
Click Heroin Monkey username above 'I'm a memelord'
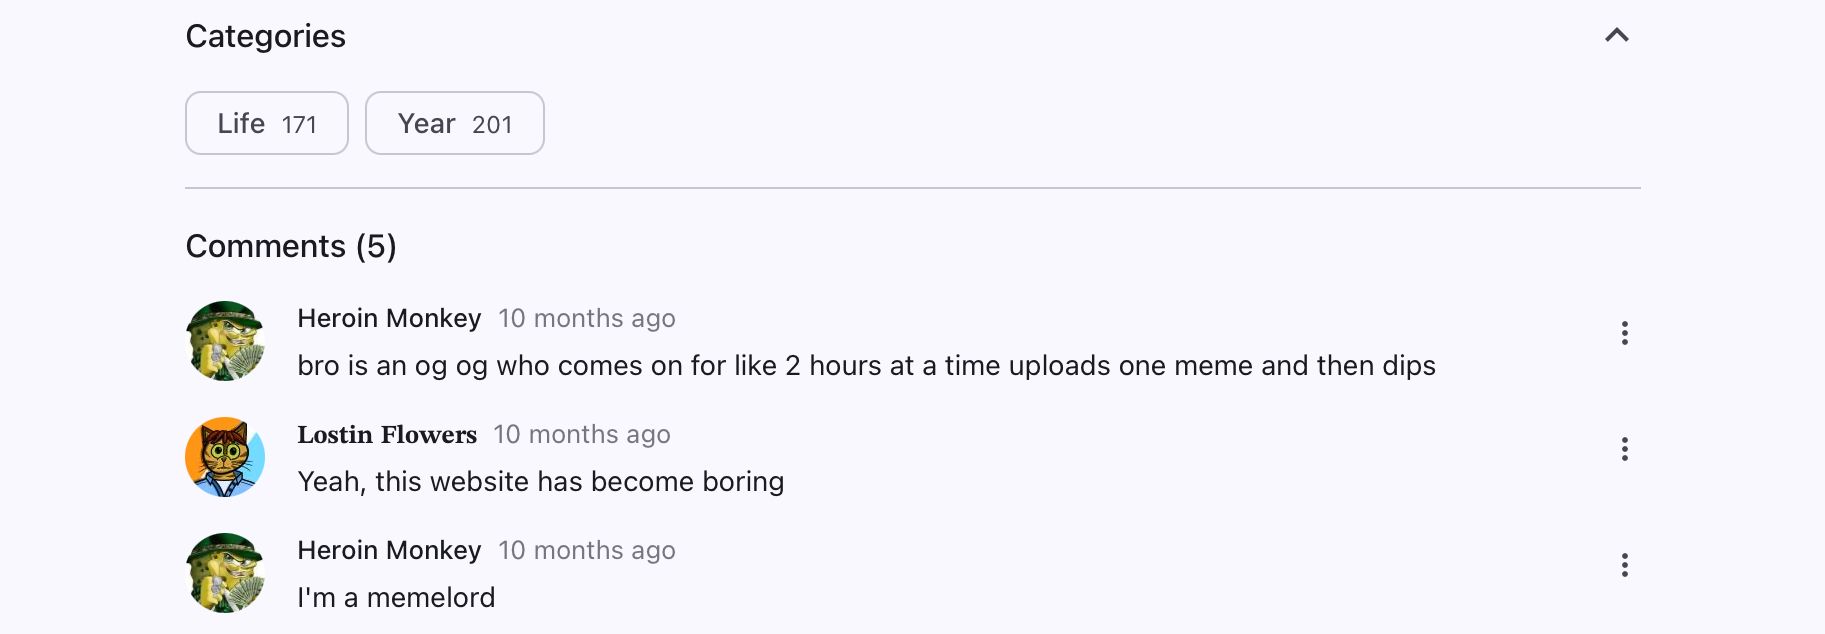coord(389,550)
